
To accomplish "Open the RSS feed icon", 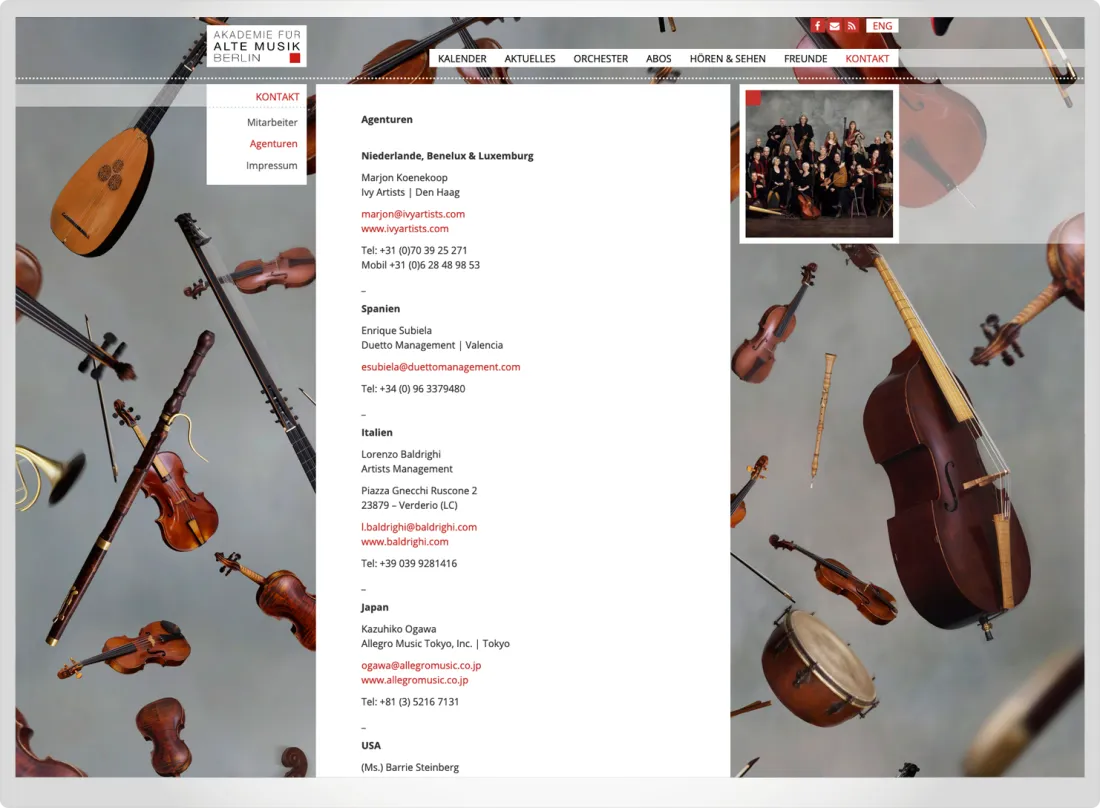I will click(x=851, y=26).
